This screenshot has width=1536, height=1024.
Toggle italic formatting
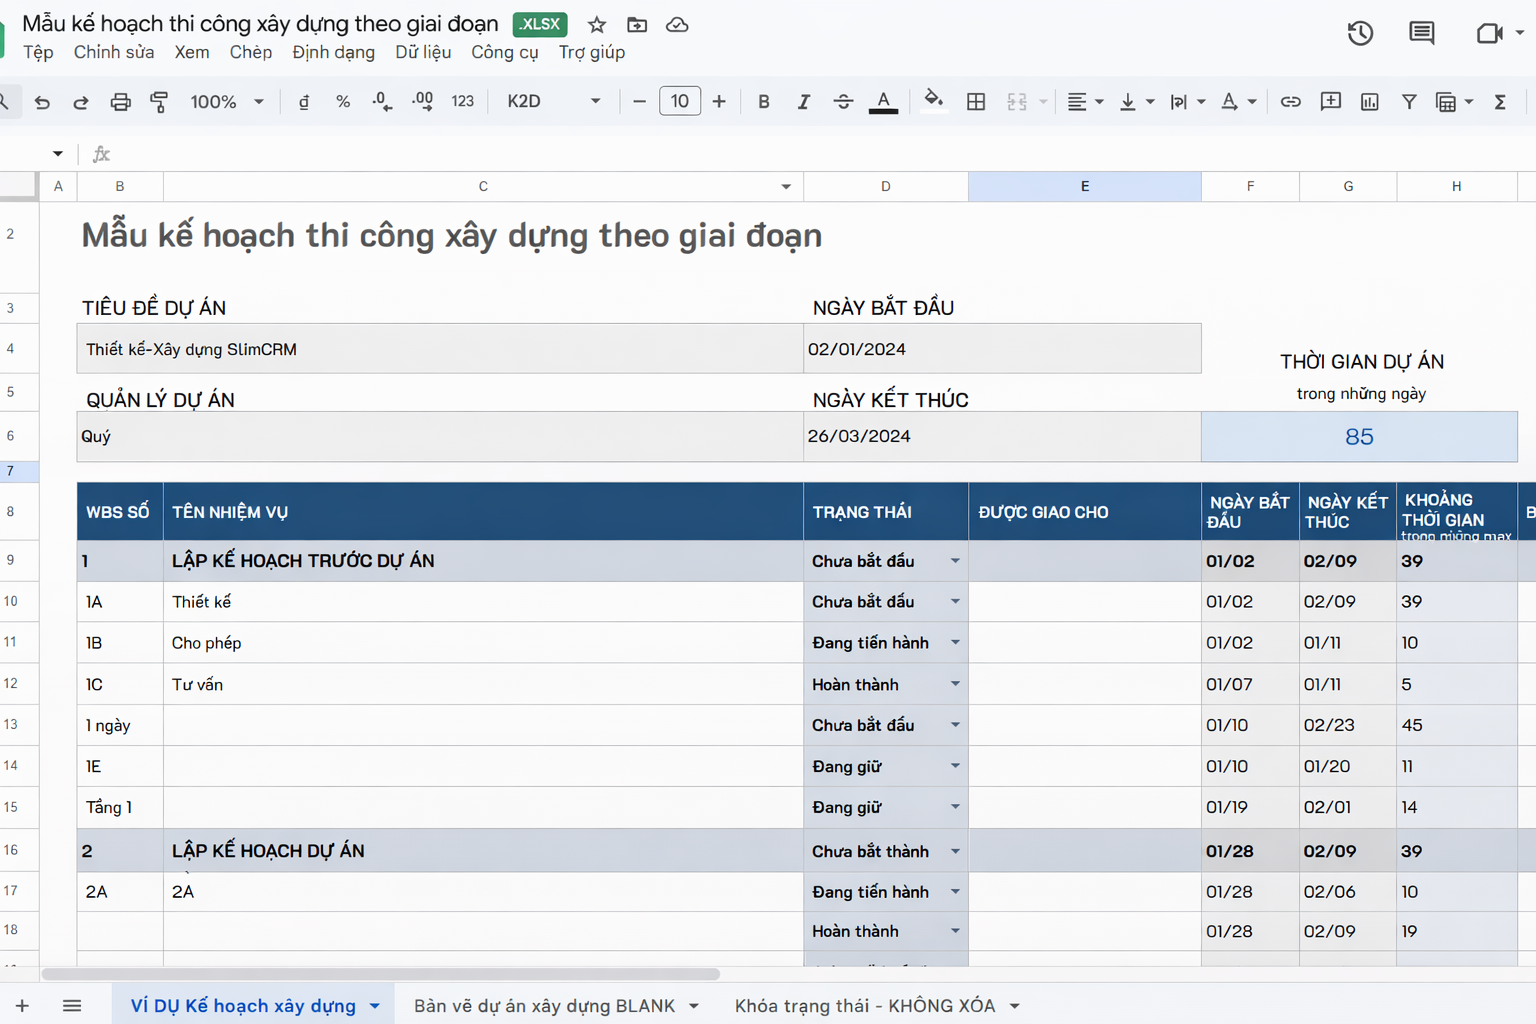click(x=803, y=102)
